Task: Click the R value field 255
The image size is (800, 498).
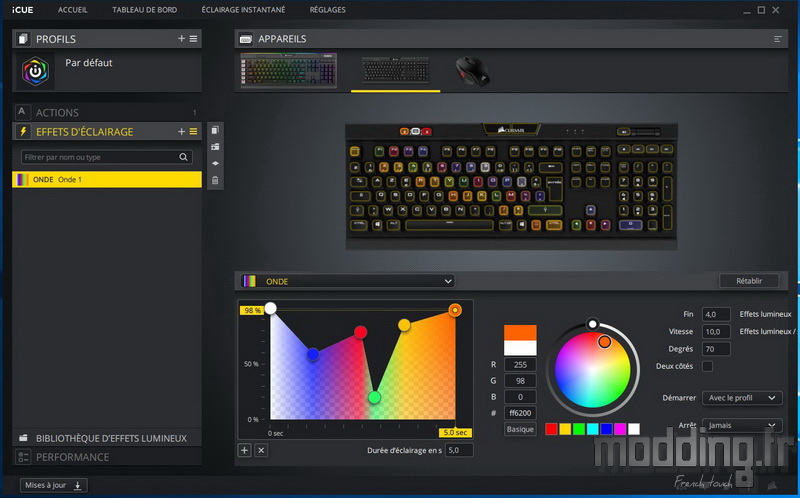Action: coord(520,364)
